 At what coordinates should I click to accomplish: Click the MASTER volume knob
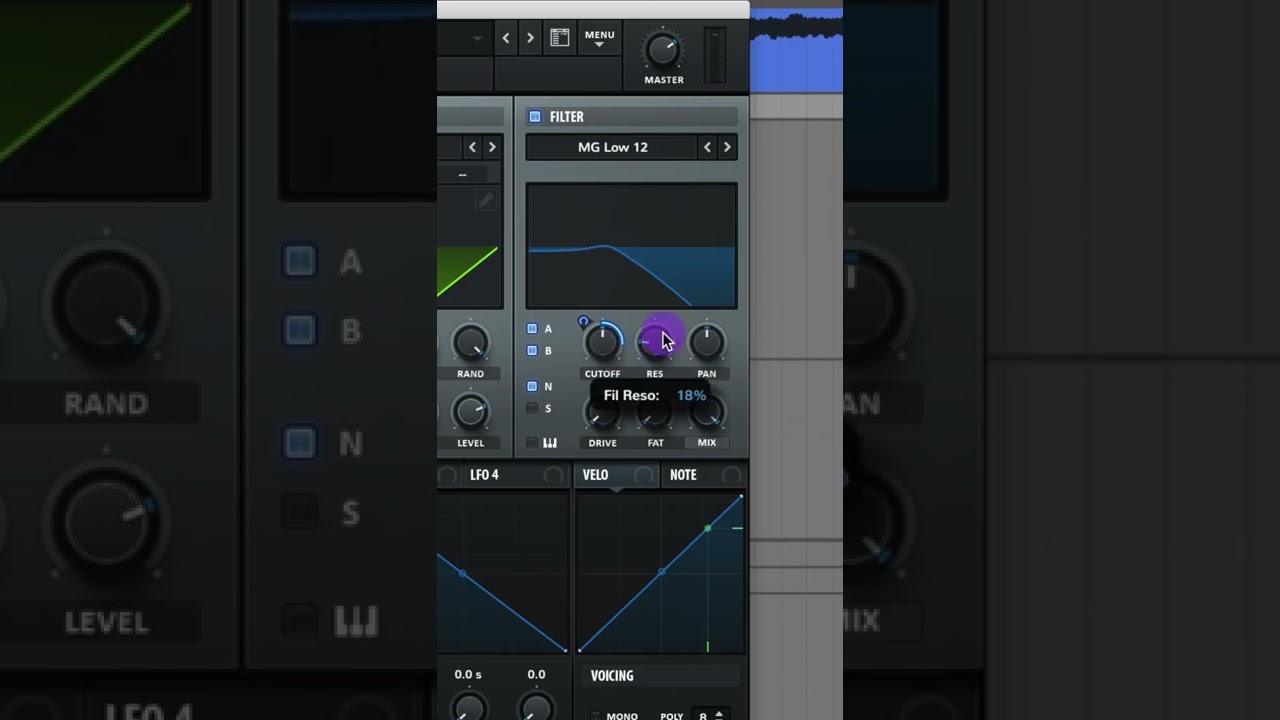662,49
